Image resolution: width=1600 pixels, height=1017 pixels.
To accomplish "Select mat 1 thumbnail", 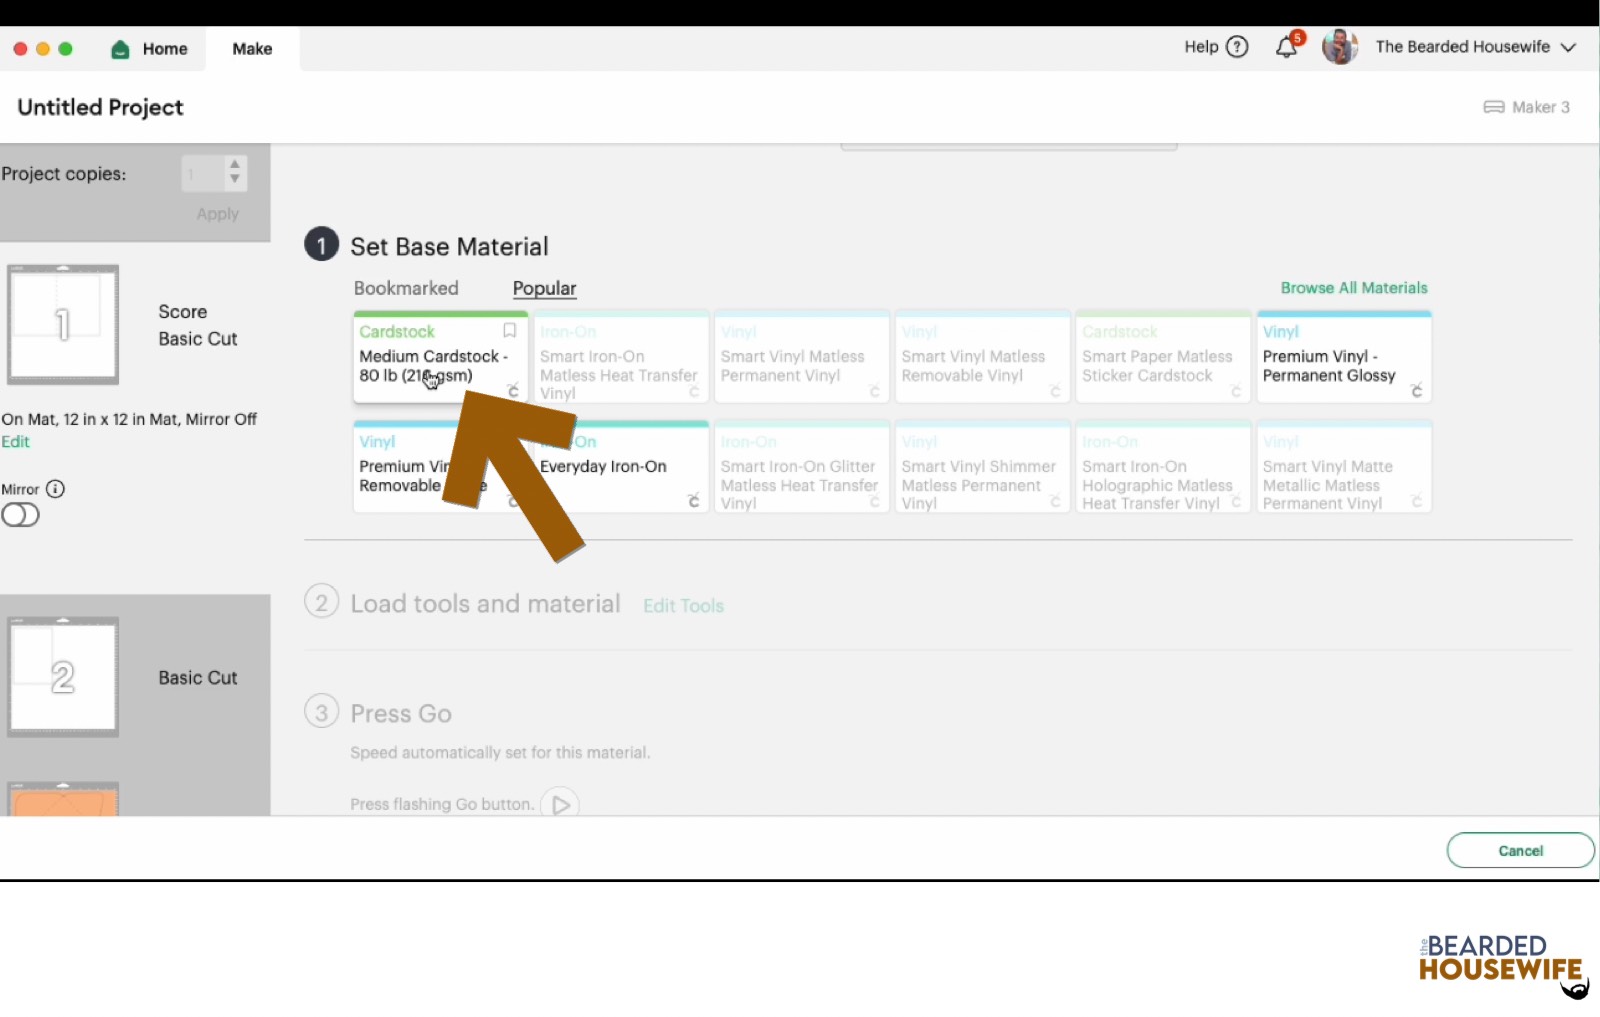I will coord(63,325).
